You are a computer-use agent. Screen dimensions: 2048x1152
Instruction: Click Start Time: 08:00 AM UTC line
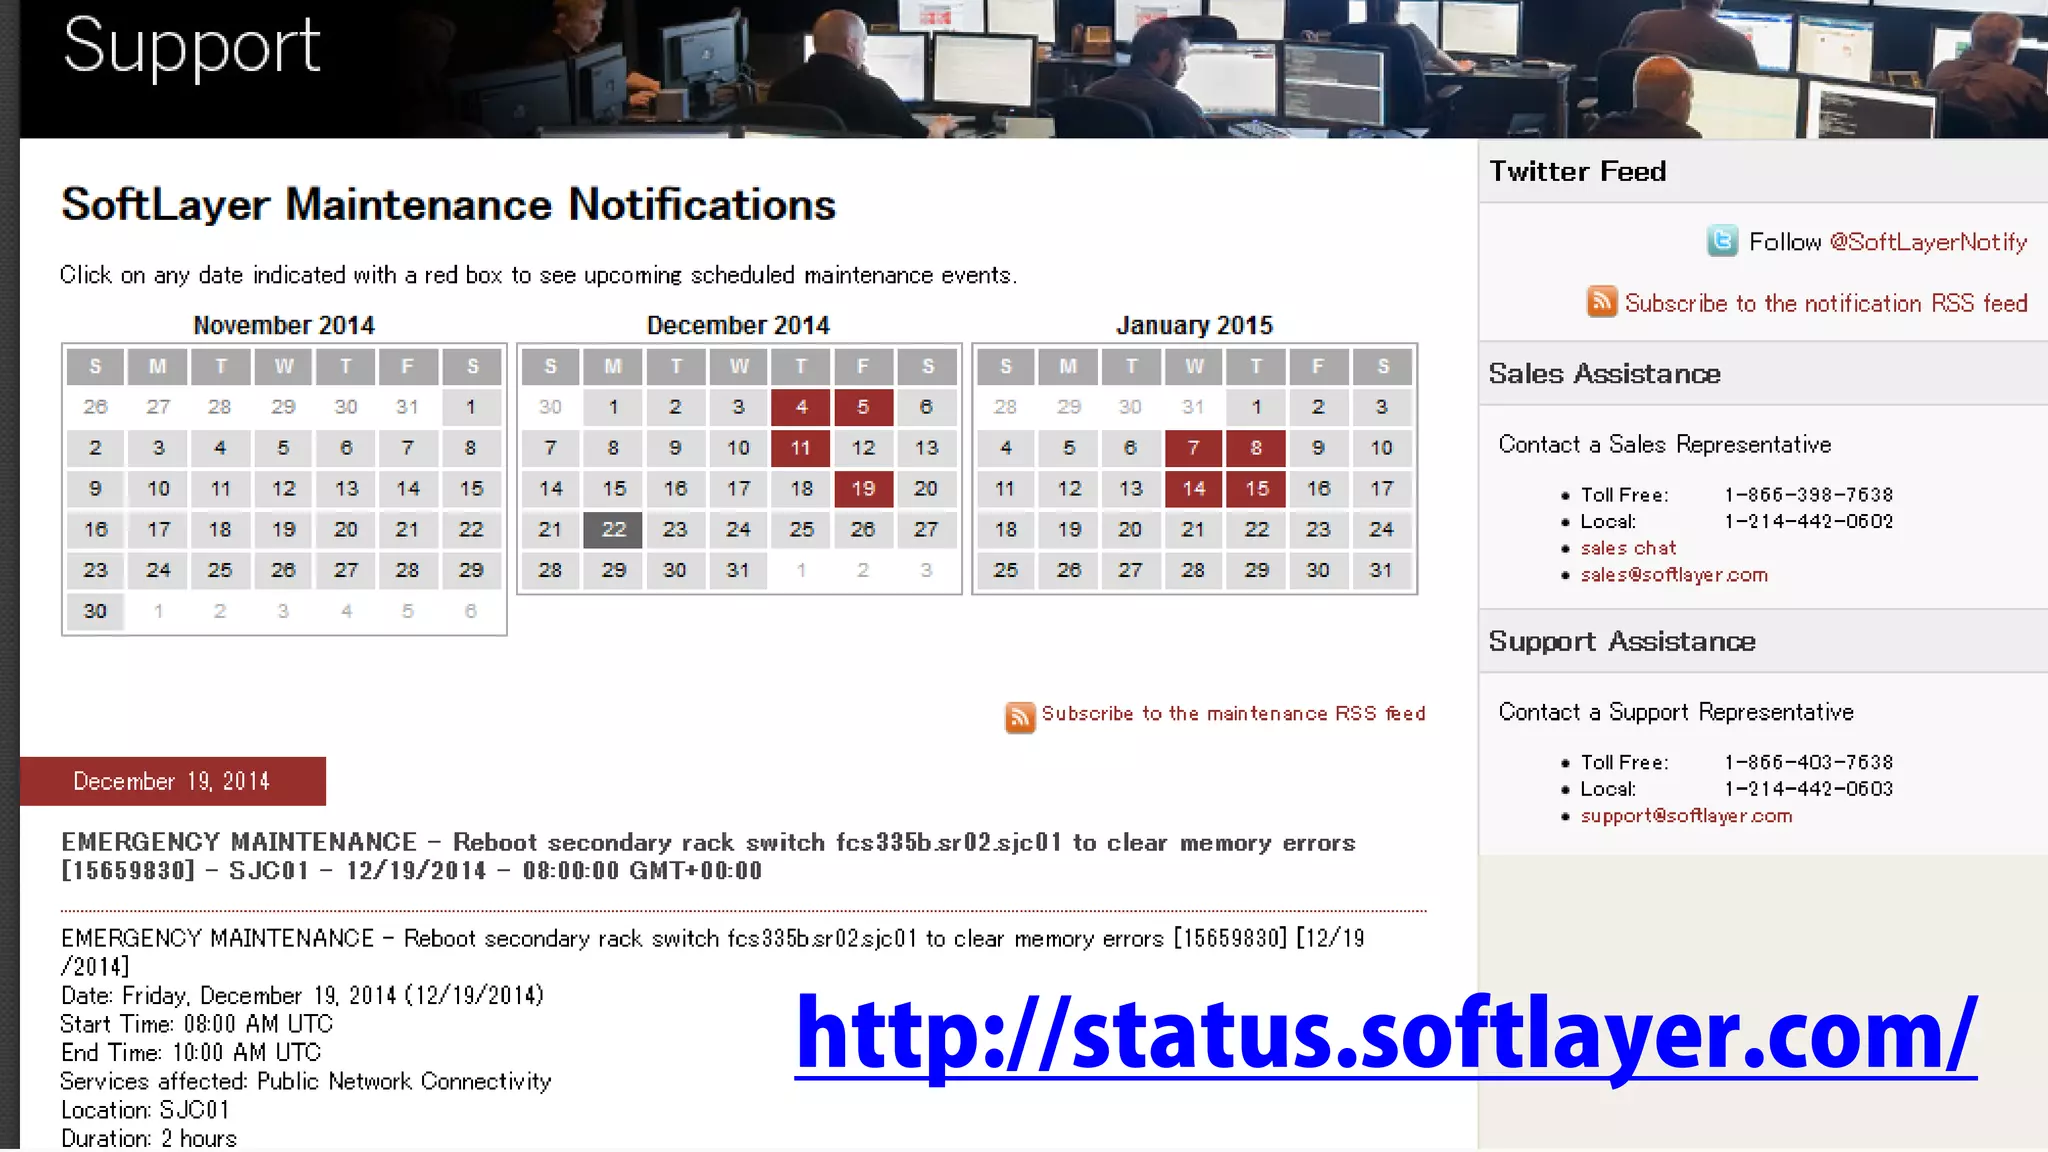[197, 1024]
